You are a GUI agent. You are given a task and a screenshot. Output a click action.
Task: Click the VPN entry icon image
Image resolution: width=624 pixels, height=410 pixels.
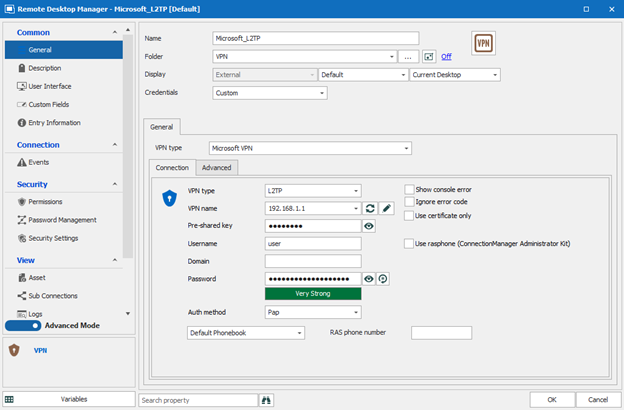tap(483, 45)
